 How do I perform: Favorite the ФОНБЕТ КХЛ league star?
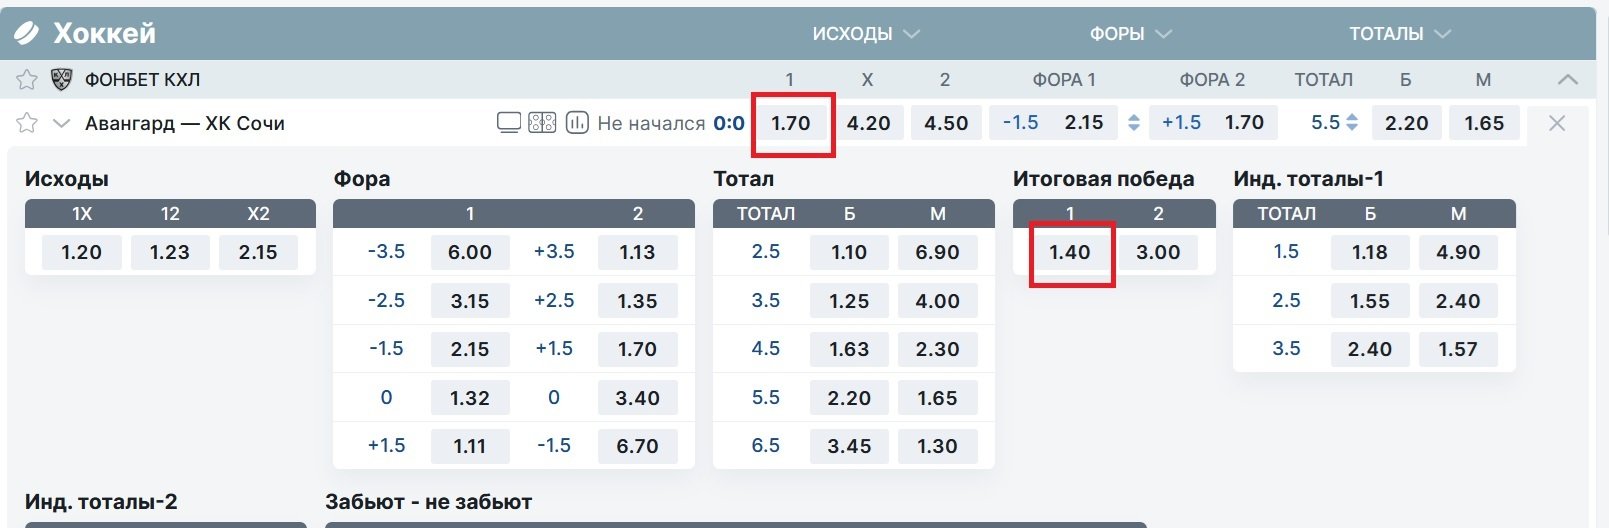click(27, 79)
